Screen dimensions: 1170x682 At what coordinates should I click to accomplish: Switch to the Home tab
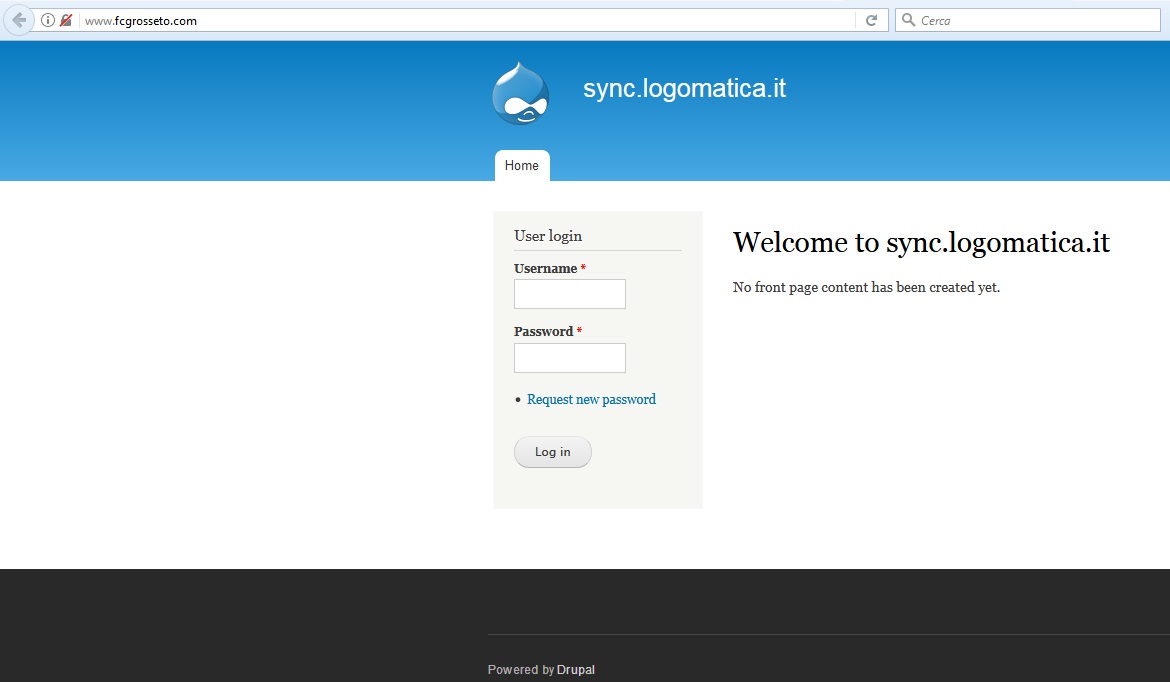pyautogui.click(x=522, y=166)
